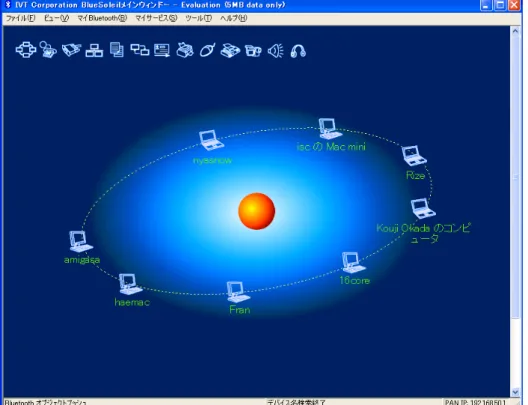The height and width of the screenshot is (405, 528).
Task: Close the BlueSoleil window
Action: click(x=514, y=5)
